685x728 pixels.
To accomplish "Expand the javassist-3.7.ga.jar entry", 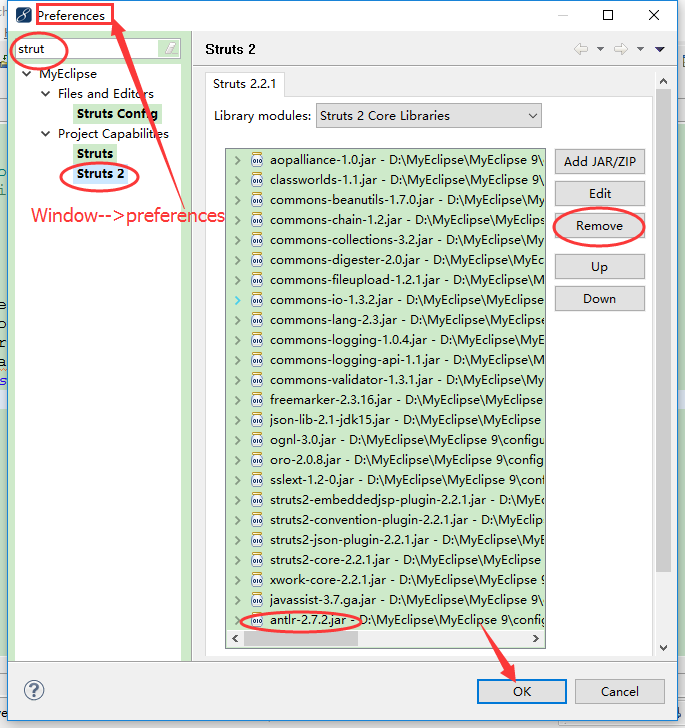I will click(237, 600).
